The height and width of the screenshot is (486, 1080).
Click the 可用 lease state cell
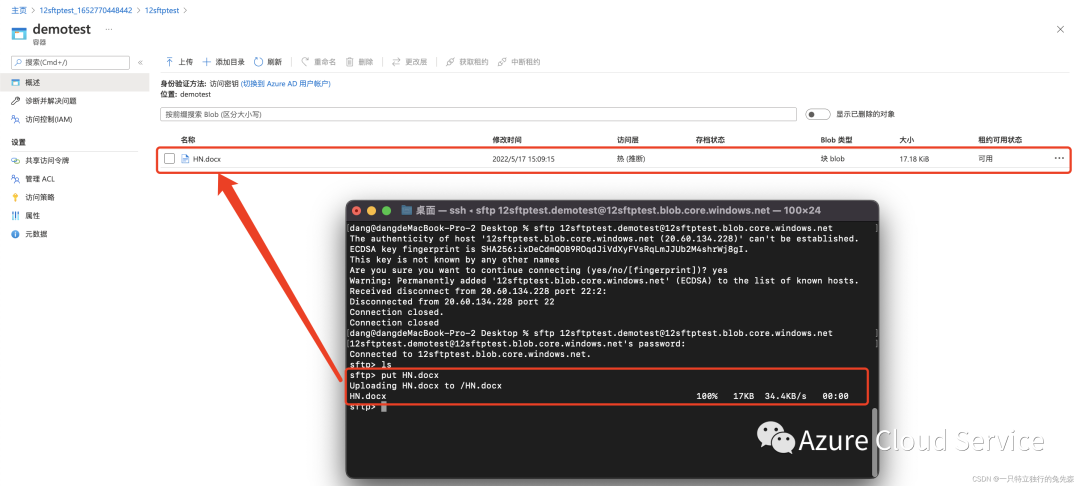(x=986, y=159)
